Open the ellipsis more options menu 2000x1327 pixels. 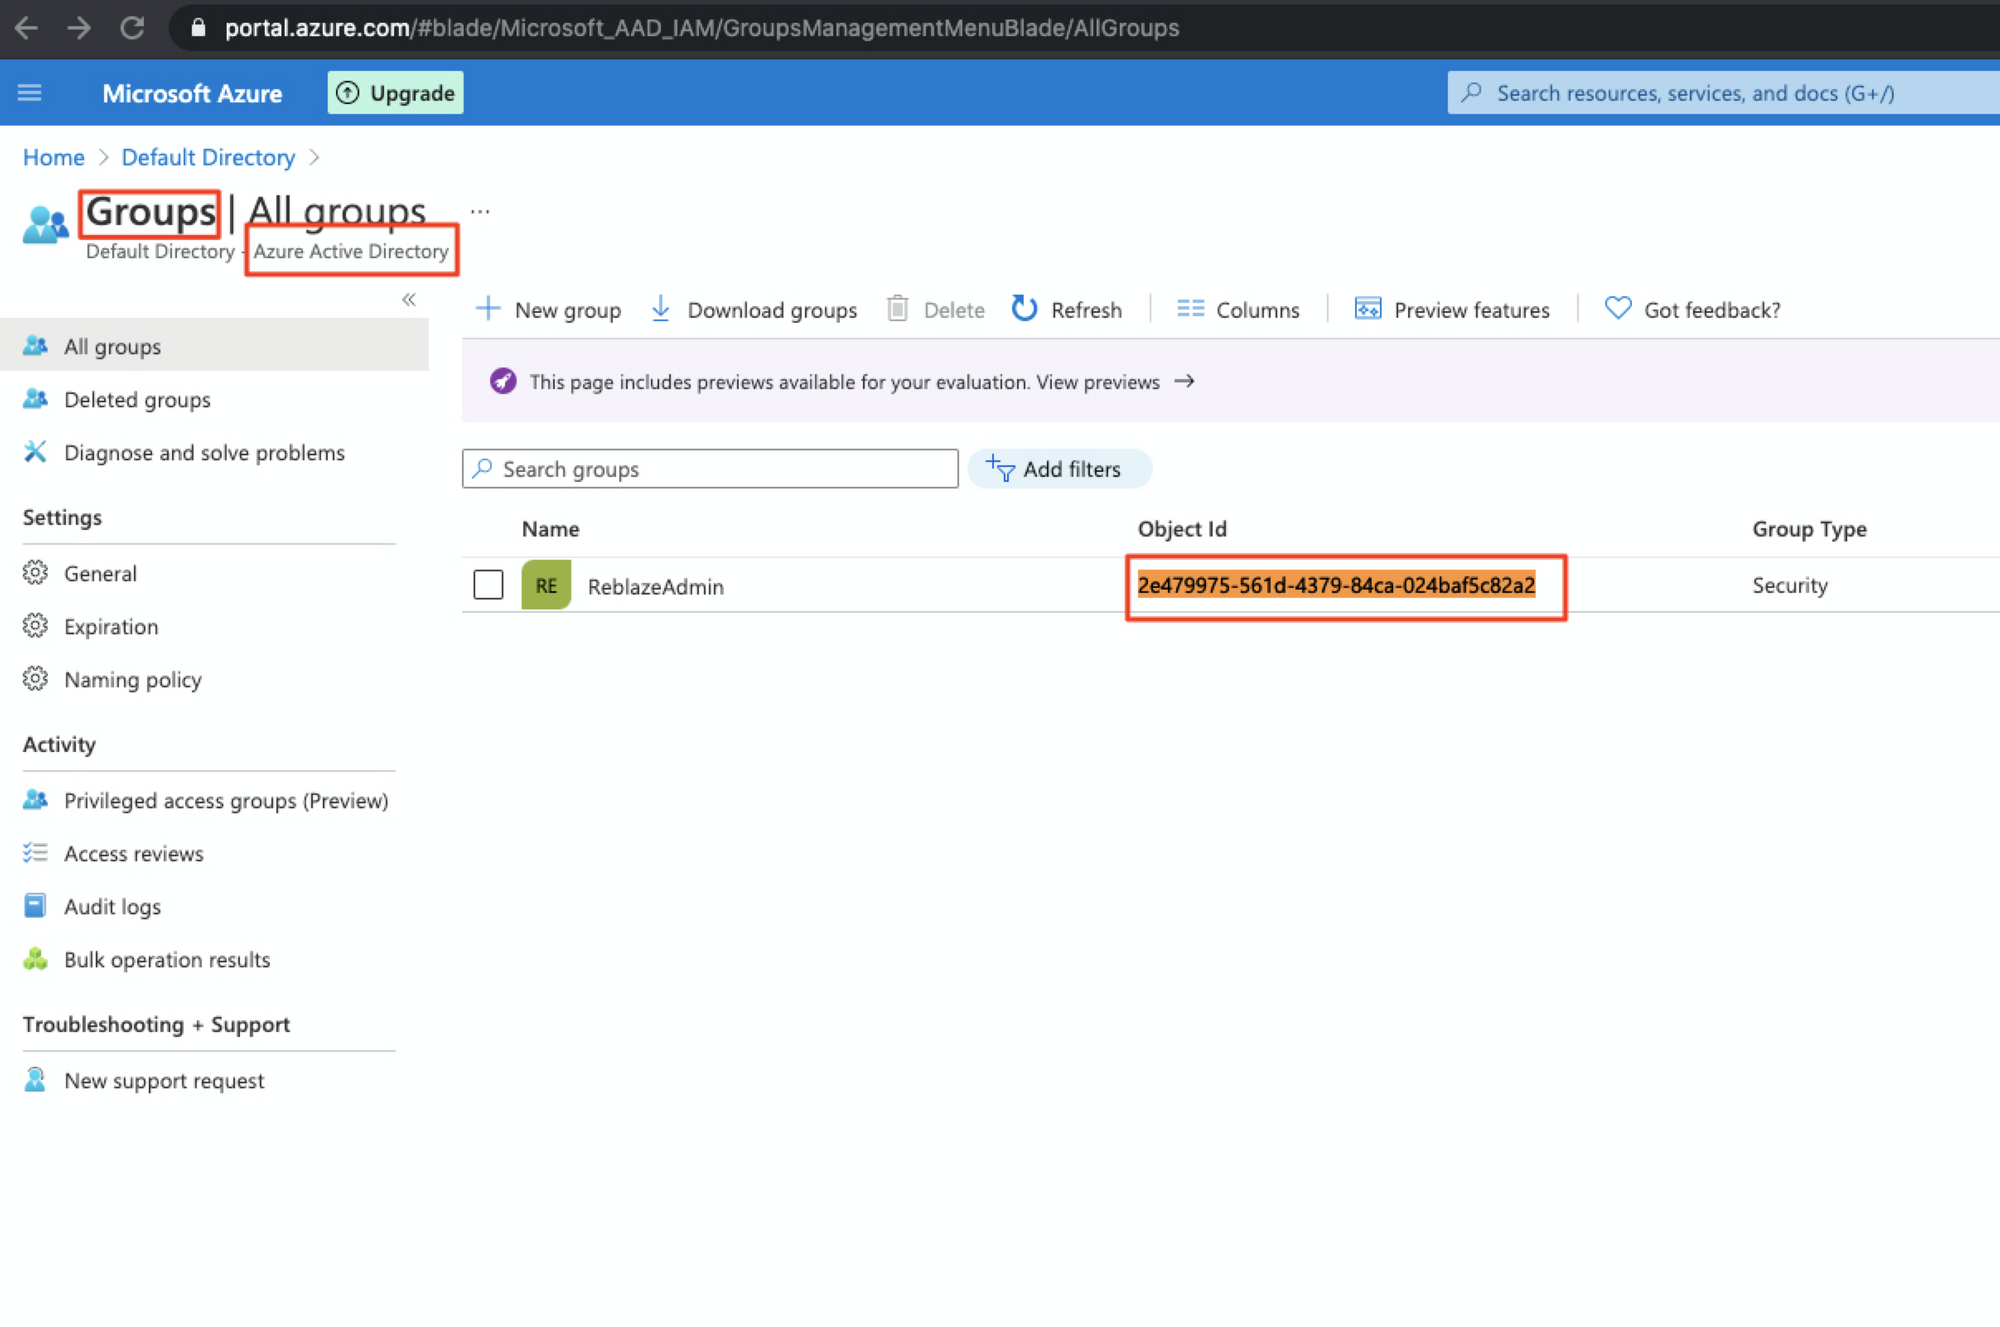(x=480, y=212)
